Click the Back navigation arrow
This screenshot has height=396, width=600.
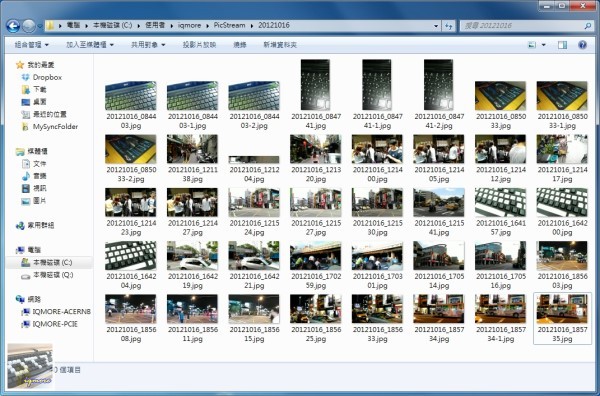click(x=13, y=26)
